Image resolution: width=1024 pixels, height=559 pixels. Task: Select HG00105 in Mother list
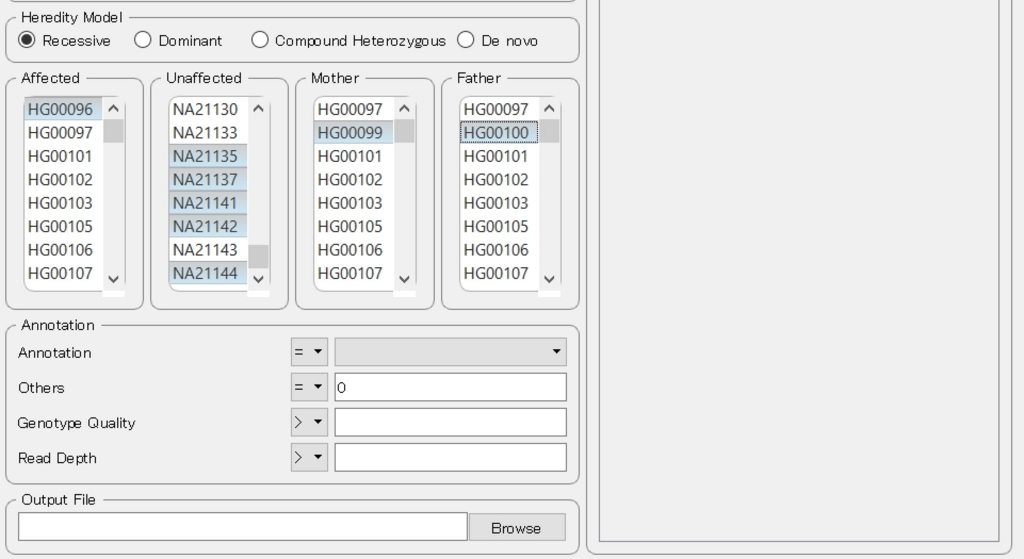353,227
